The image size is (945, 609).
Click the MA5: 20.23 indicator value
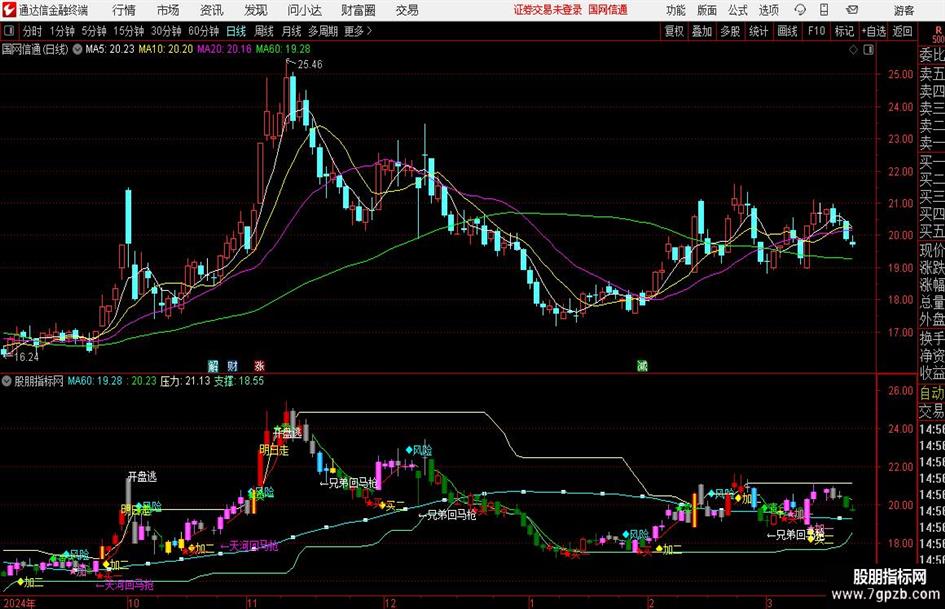(x=110, y=49)
